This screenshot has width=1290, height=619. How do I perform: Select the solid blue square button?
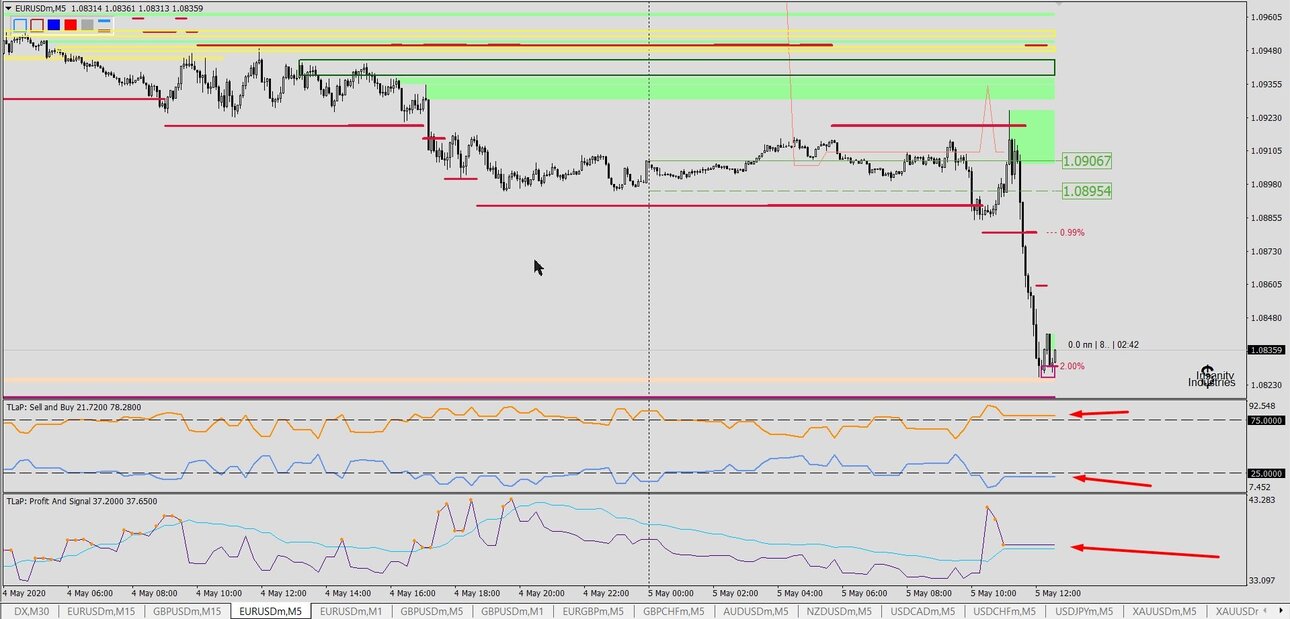(x=54, y=24)
